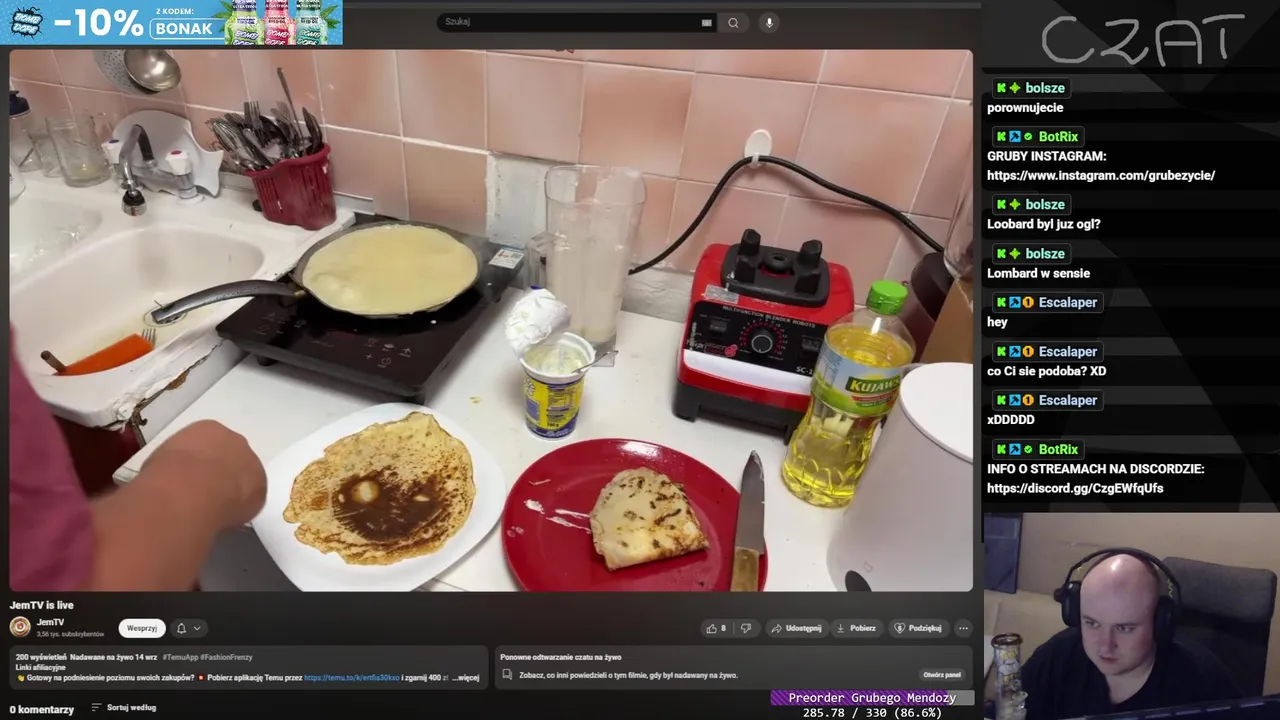Click the '0 komentarzy' comments count
1280x720 pixels.
(x=42, y=709)
